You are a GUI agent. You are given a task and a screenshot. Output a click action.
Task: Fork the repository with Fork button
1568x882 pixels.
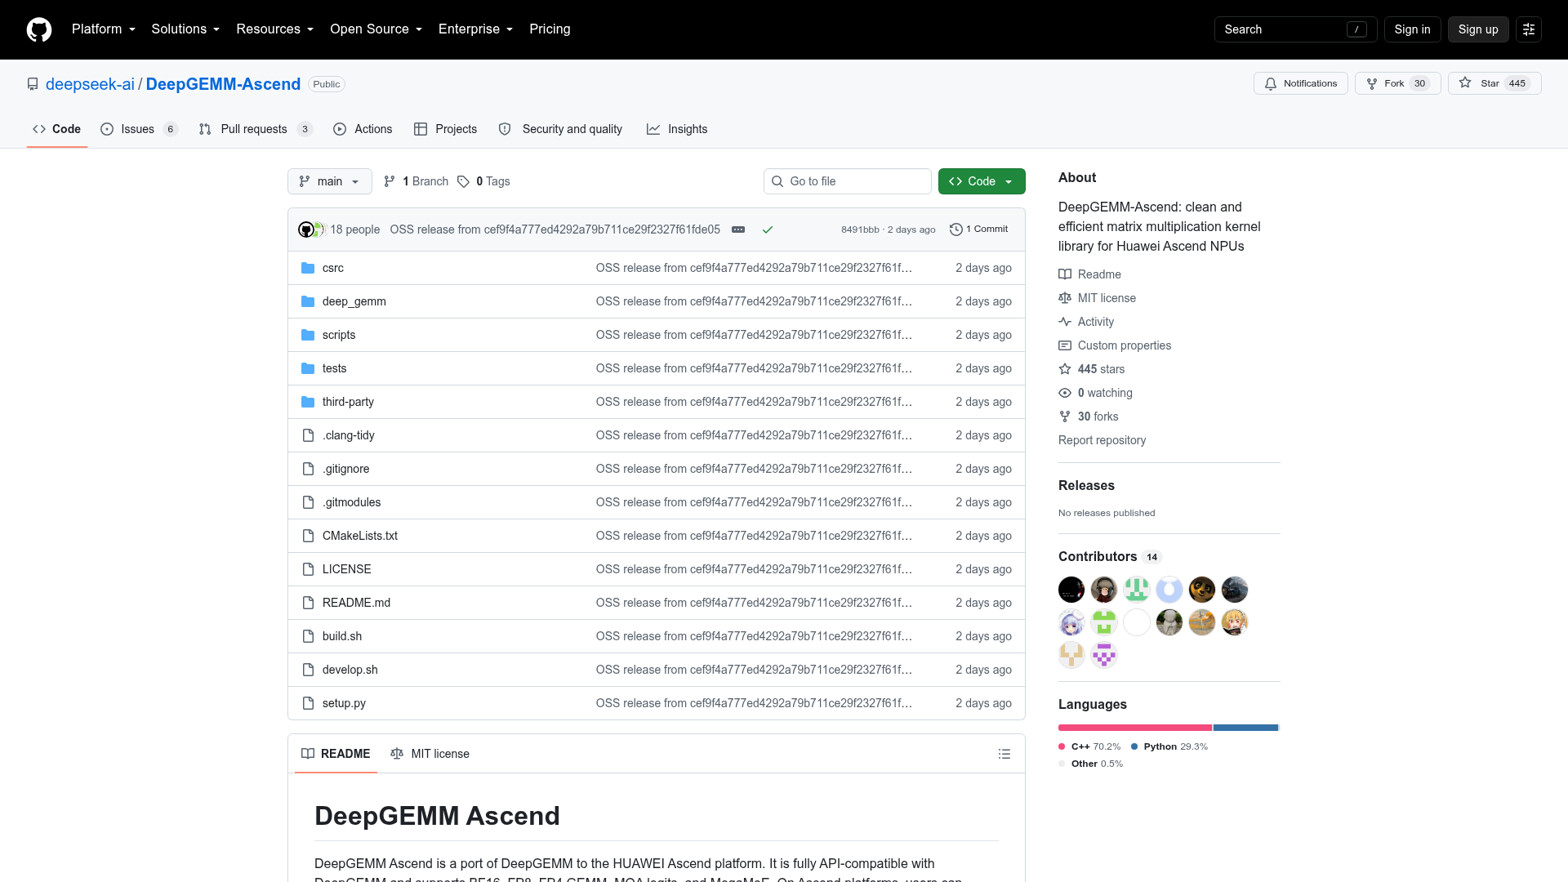coord(1397,83)
